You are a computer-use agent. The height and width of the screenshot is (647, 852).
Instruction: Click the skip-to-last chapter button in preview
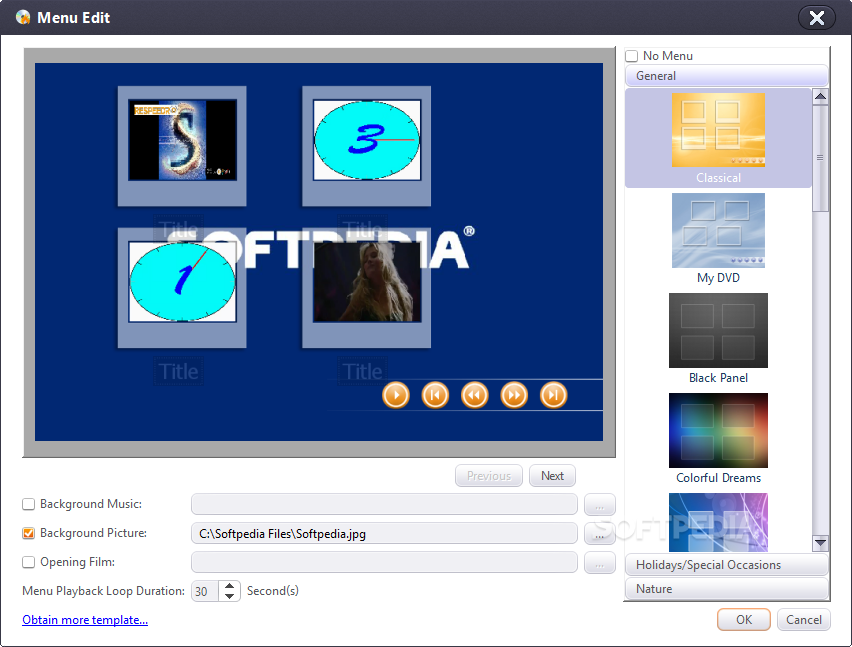pos(553,395)
